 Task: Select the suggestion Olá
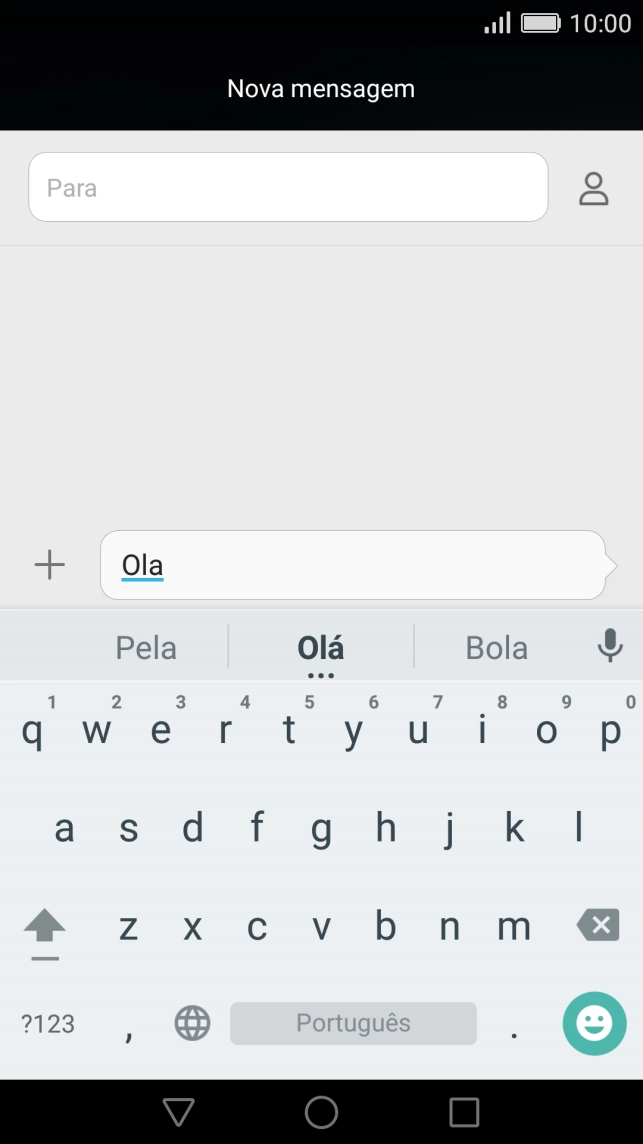pyautogui.click(x=321, y=647)
